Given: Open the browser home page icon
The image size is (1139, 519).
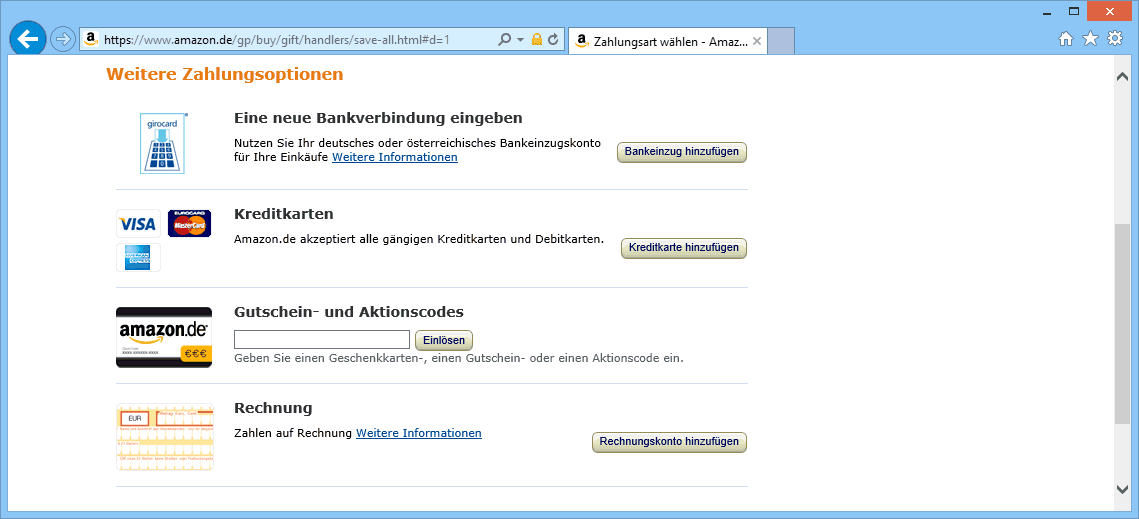Looking at the screenshot, I should tap(1066, 39).
